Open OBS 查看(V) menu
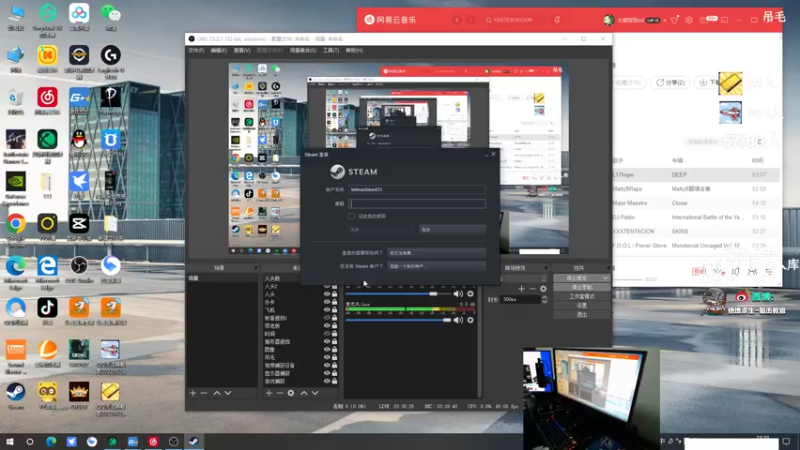 [x=242, y=51]
